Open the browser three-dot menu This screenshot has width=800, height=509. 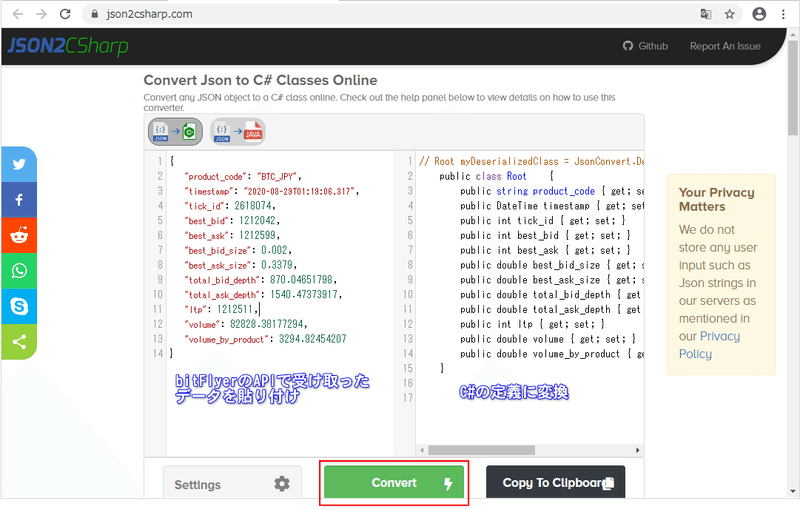coord(783,14)
